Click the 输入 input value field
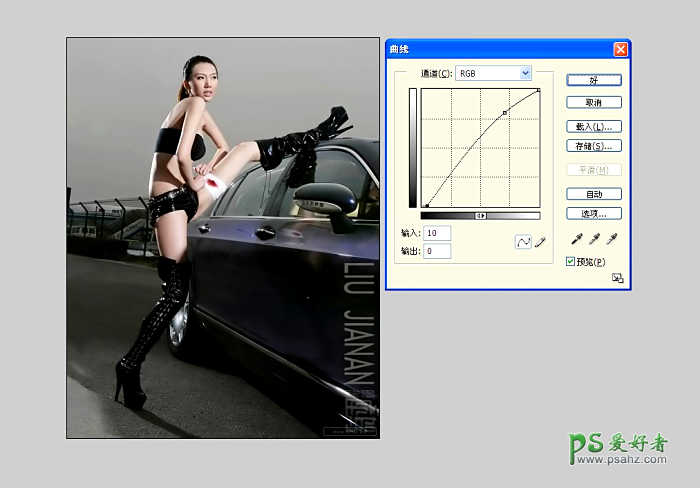The width and height of the screenshot is (700, 488). (437, 233)
